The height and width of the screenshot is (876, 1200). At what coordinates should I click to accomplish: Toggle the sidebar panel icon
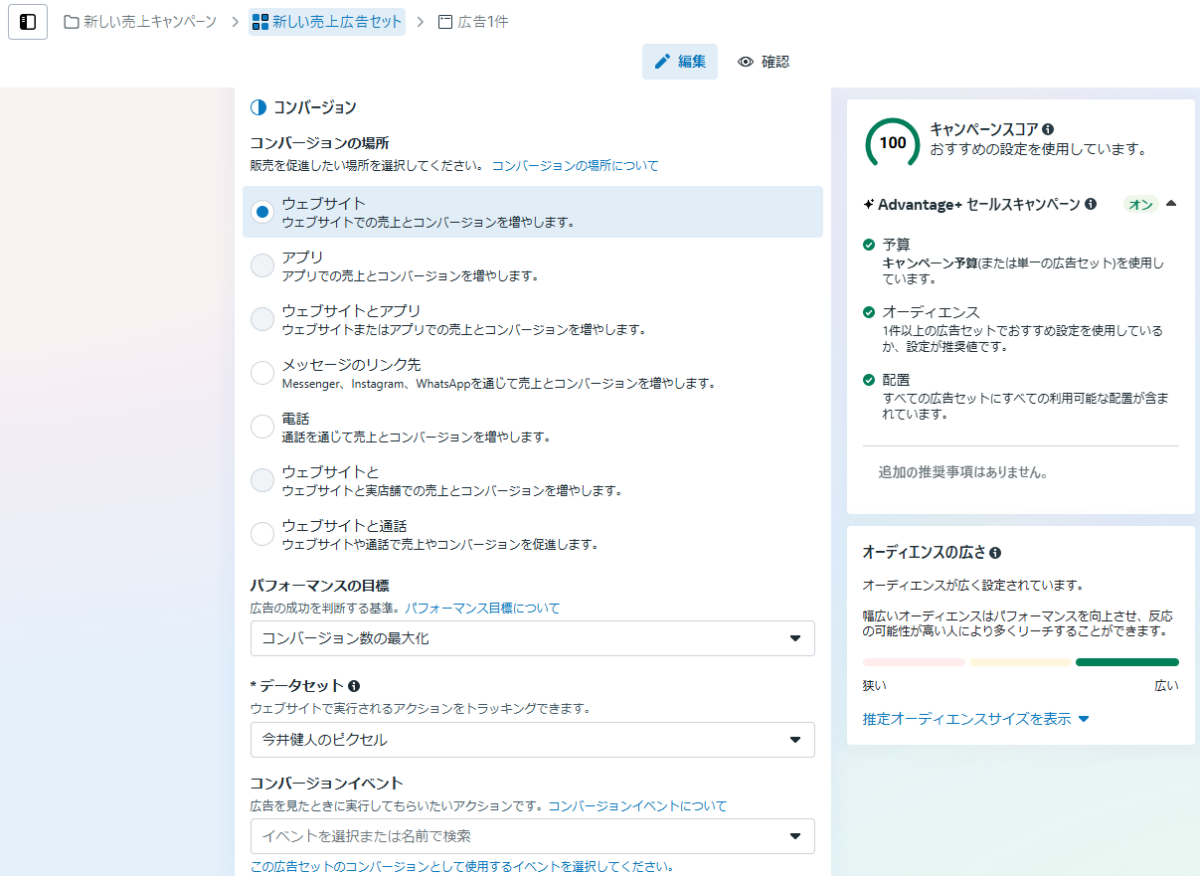[28, 22]
